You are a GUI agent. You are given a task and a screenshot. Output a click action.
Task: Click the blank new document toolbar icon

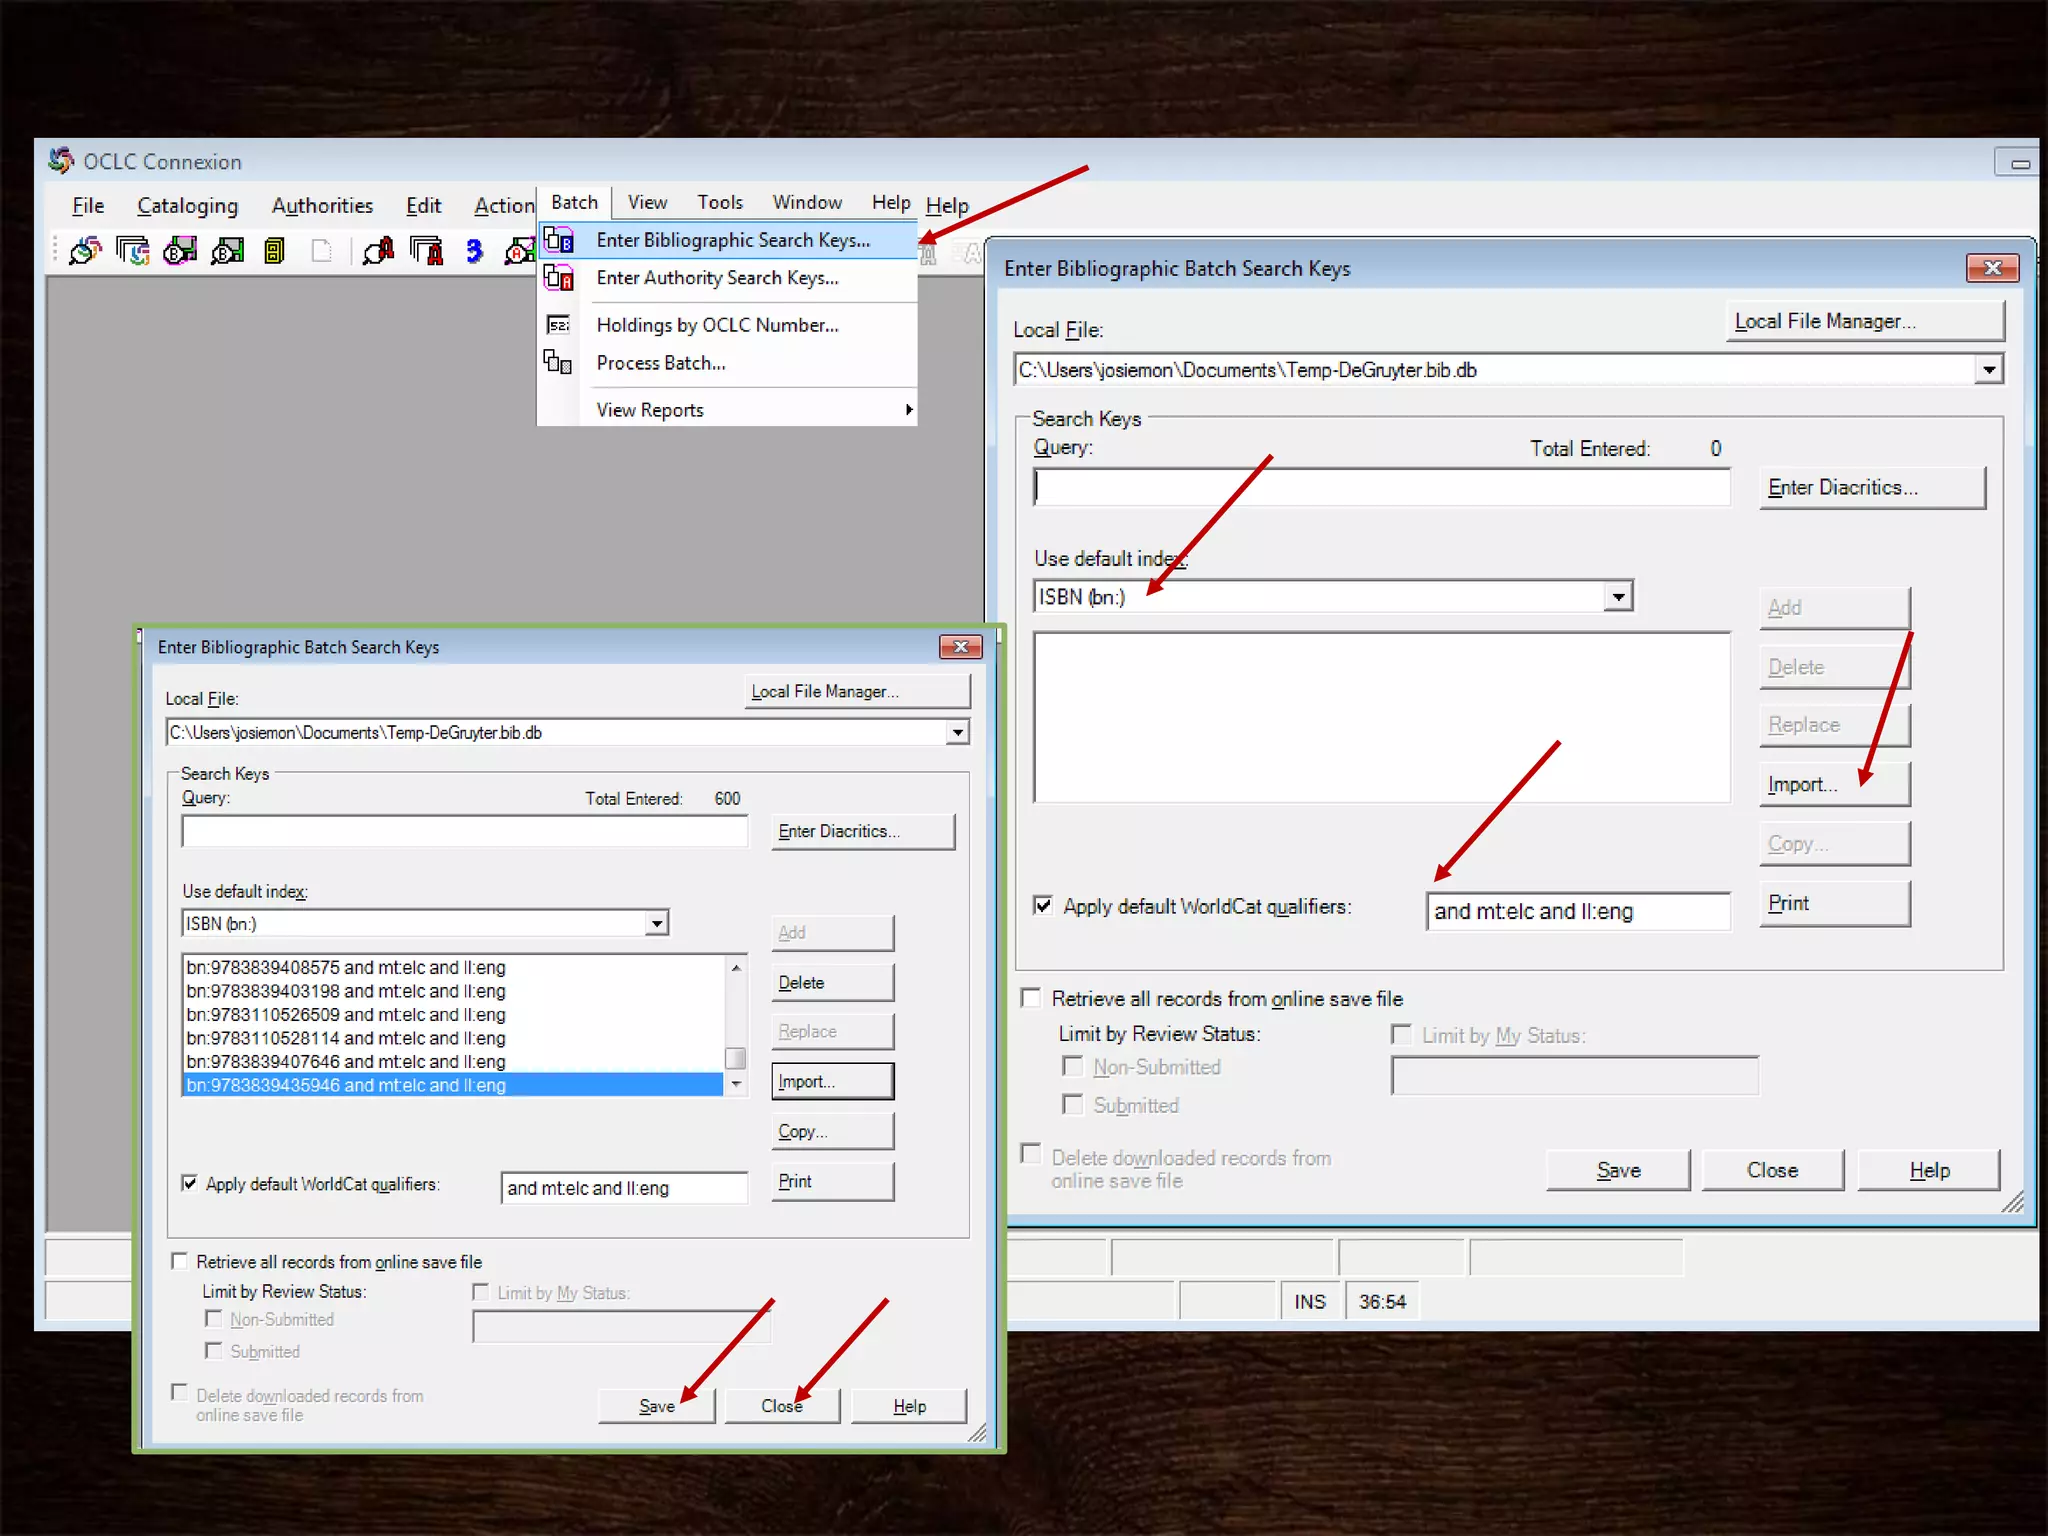(321, 250)
